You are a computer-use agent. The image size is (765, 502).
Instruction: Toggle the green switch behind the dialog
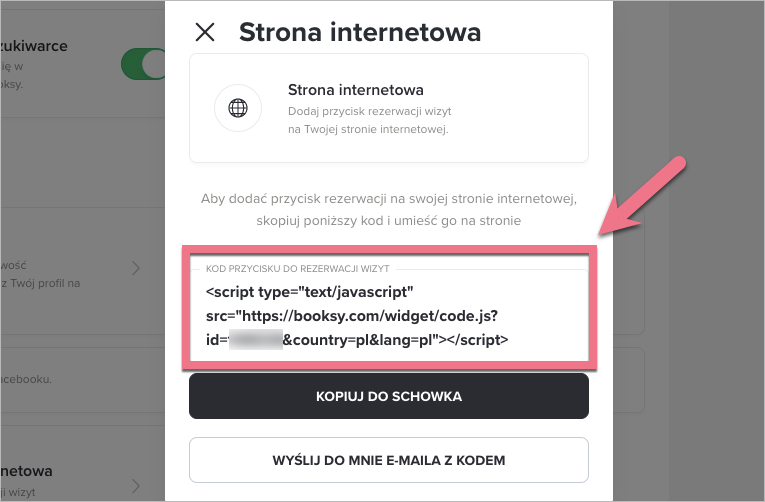[x=143, y=63]
